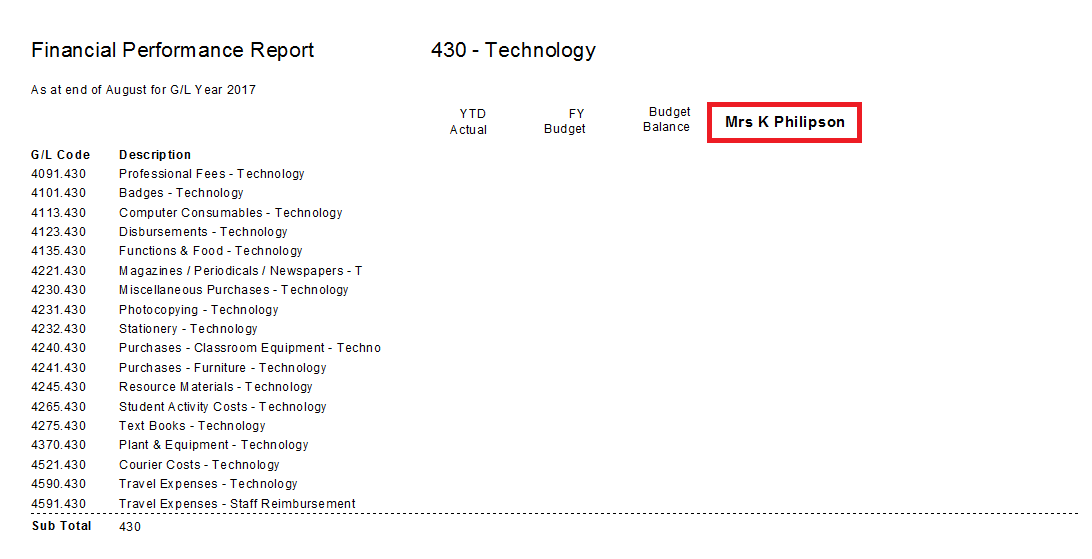Select code 4265.430
The width and height of the screenshot is (1092, 559).
(x=58, y=407)
